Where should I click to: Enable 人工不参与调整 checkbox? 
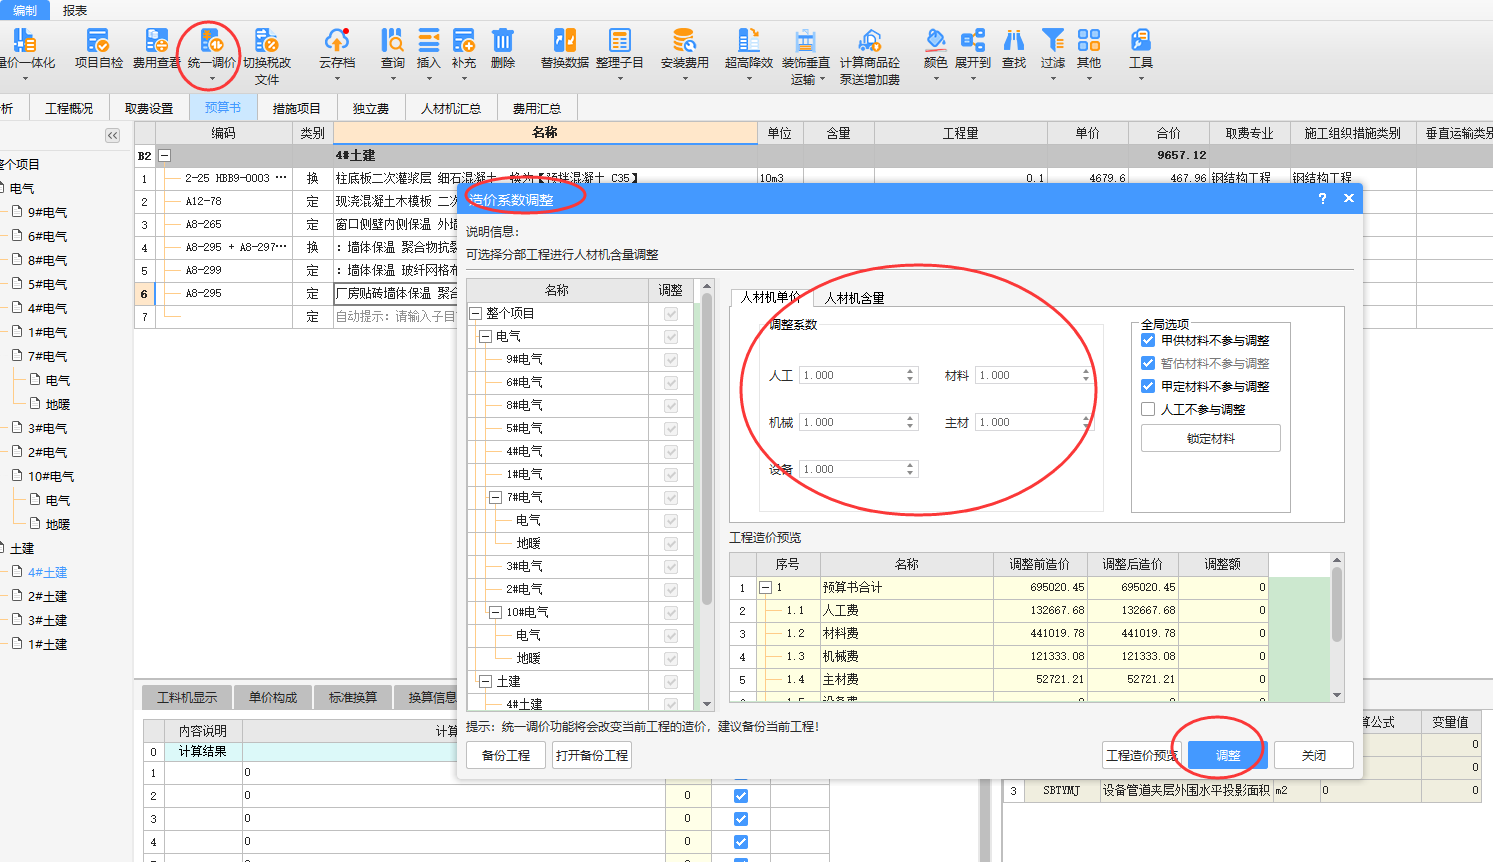point(1148,409)
